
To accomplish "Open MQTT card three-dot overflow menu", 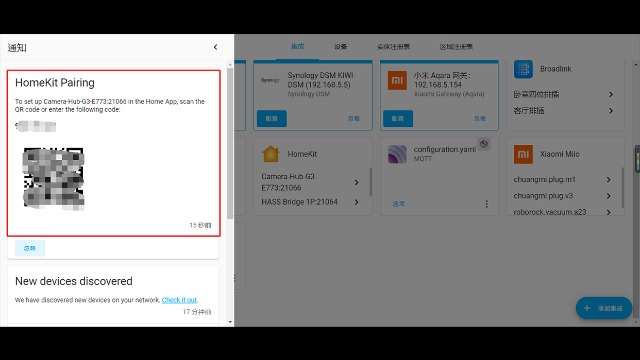I will 487,204.
